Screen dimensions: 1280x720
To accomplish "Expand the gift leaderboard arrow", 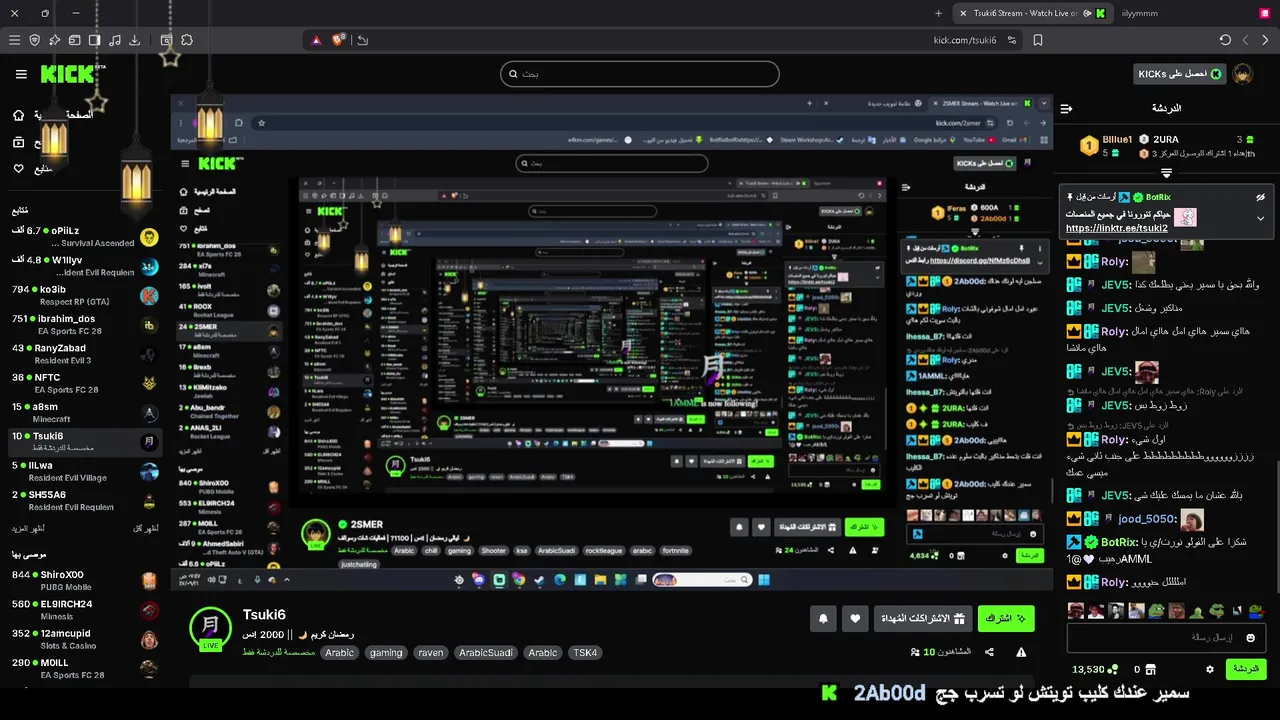I will tap(1166, 173).
